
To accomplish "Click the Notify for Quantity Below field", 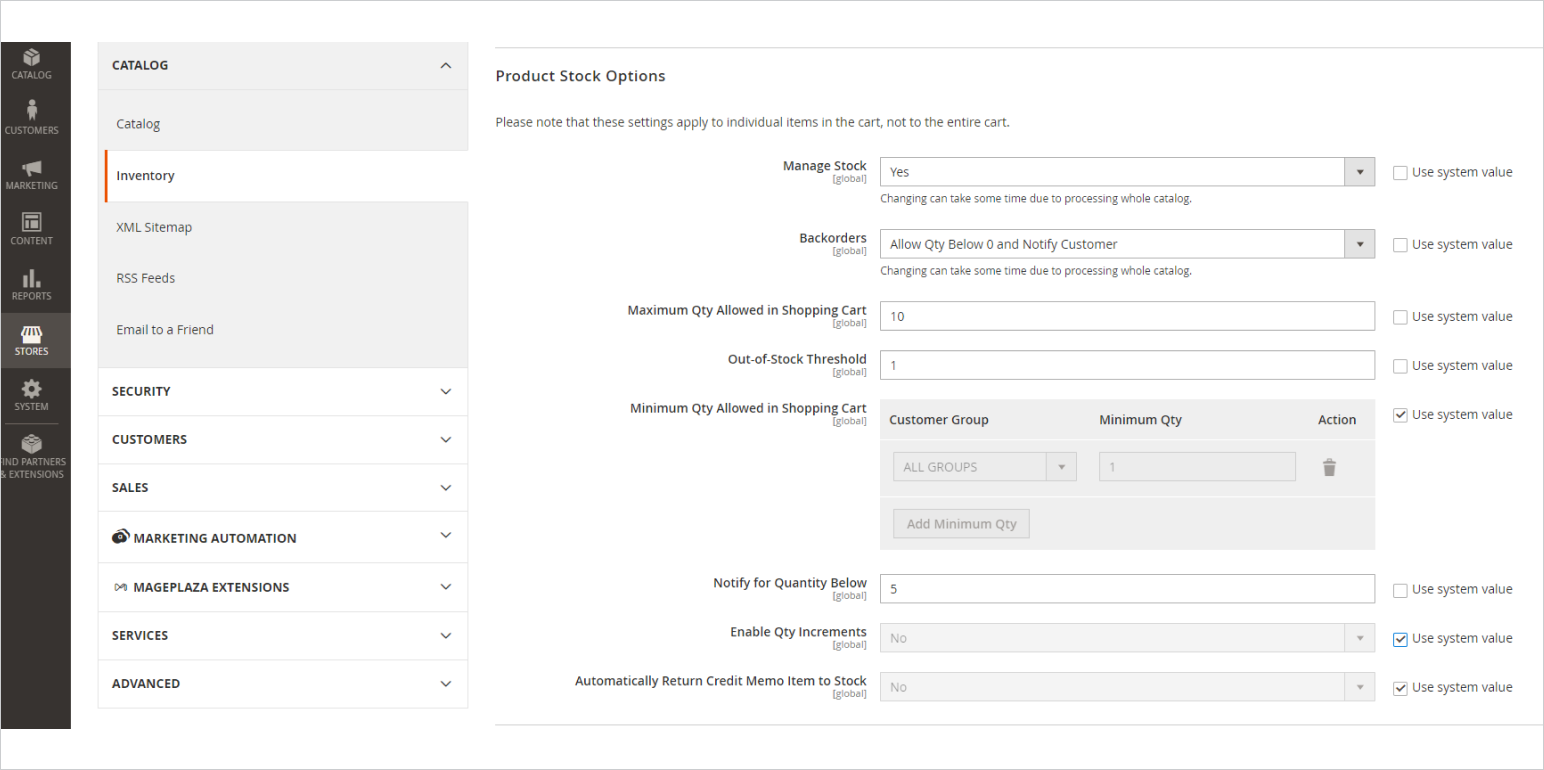I will click(x=1127, y=589).
